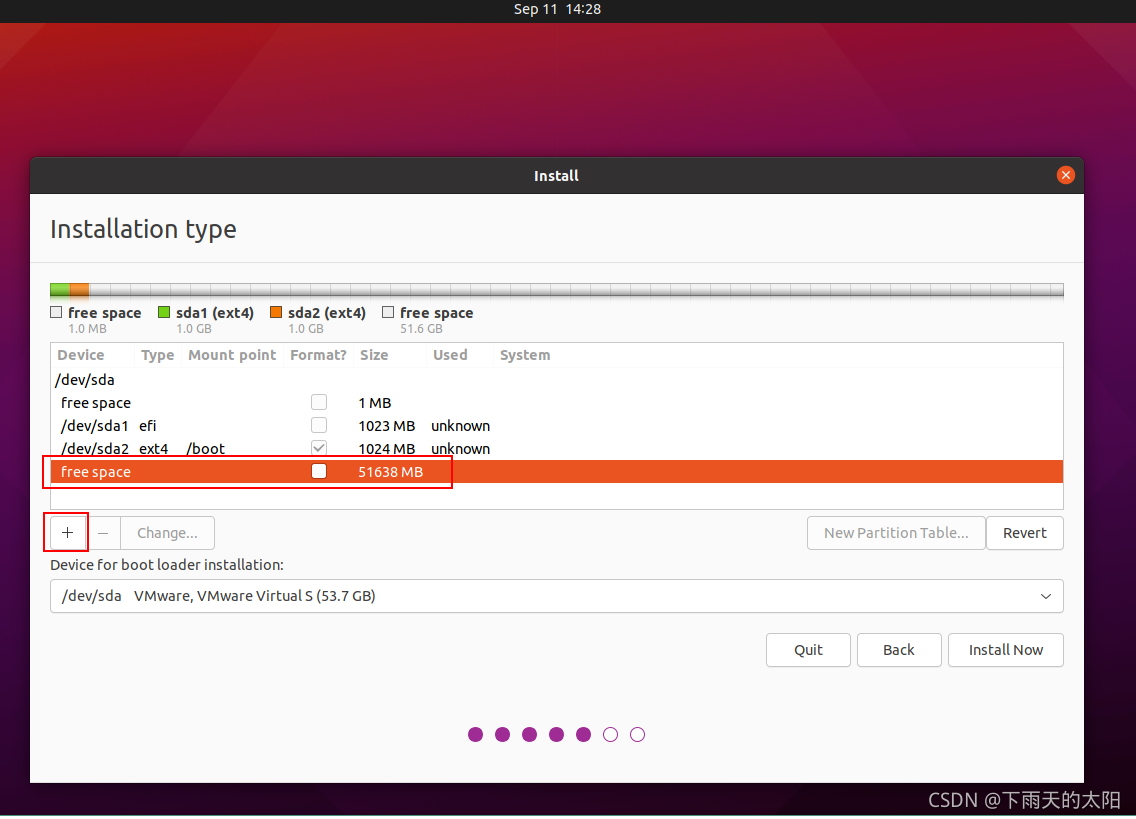Click the orange sda2 segment in the disk bar
The height and width of the screenshot is (819, 1136).
[80, 291]
